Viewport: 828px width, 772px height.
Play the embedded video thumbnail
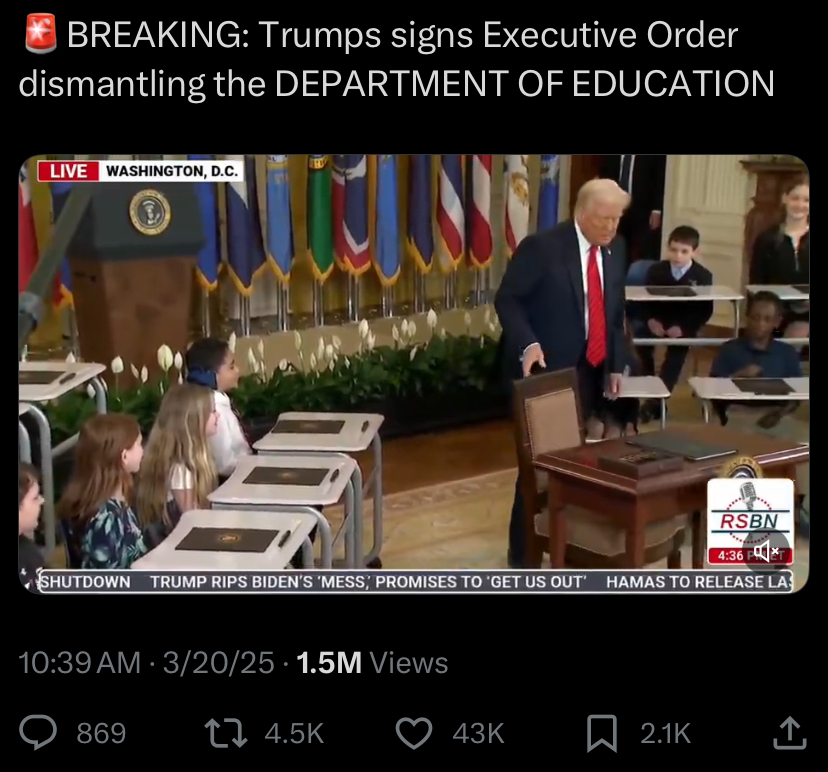click(x=414, y=374)
